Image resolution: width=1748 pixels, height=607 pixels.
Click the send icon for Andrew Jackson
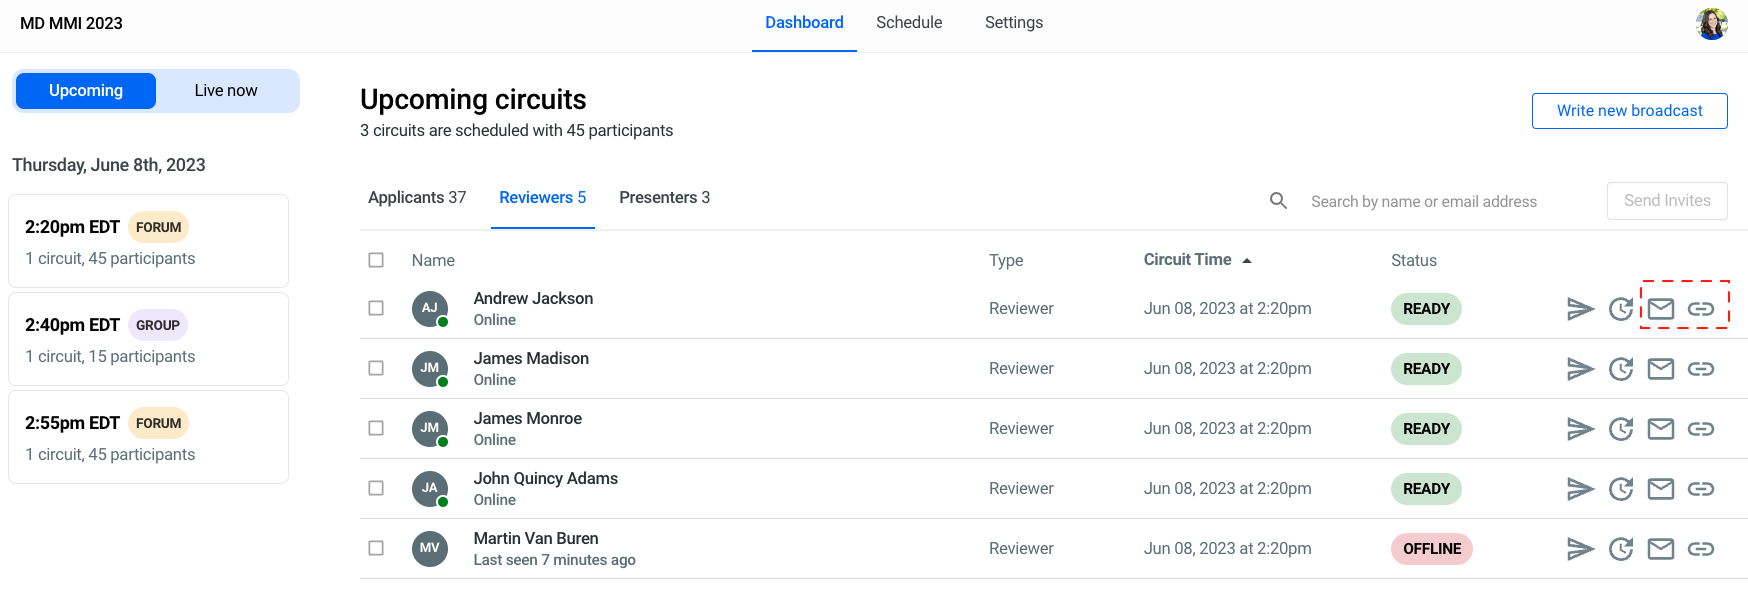tap(1580, 309)
